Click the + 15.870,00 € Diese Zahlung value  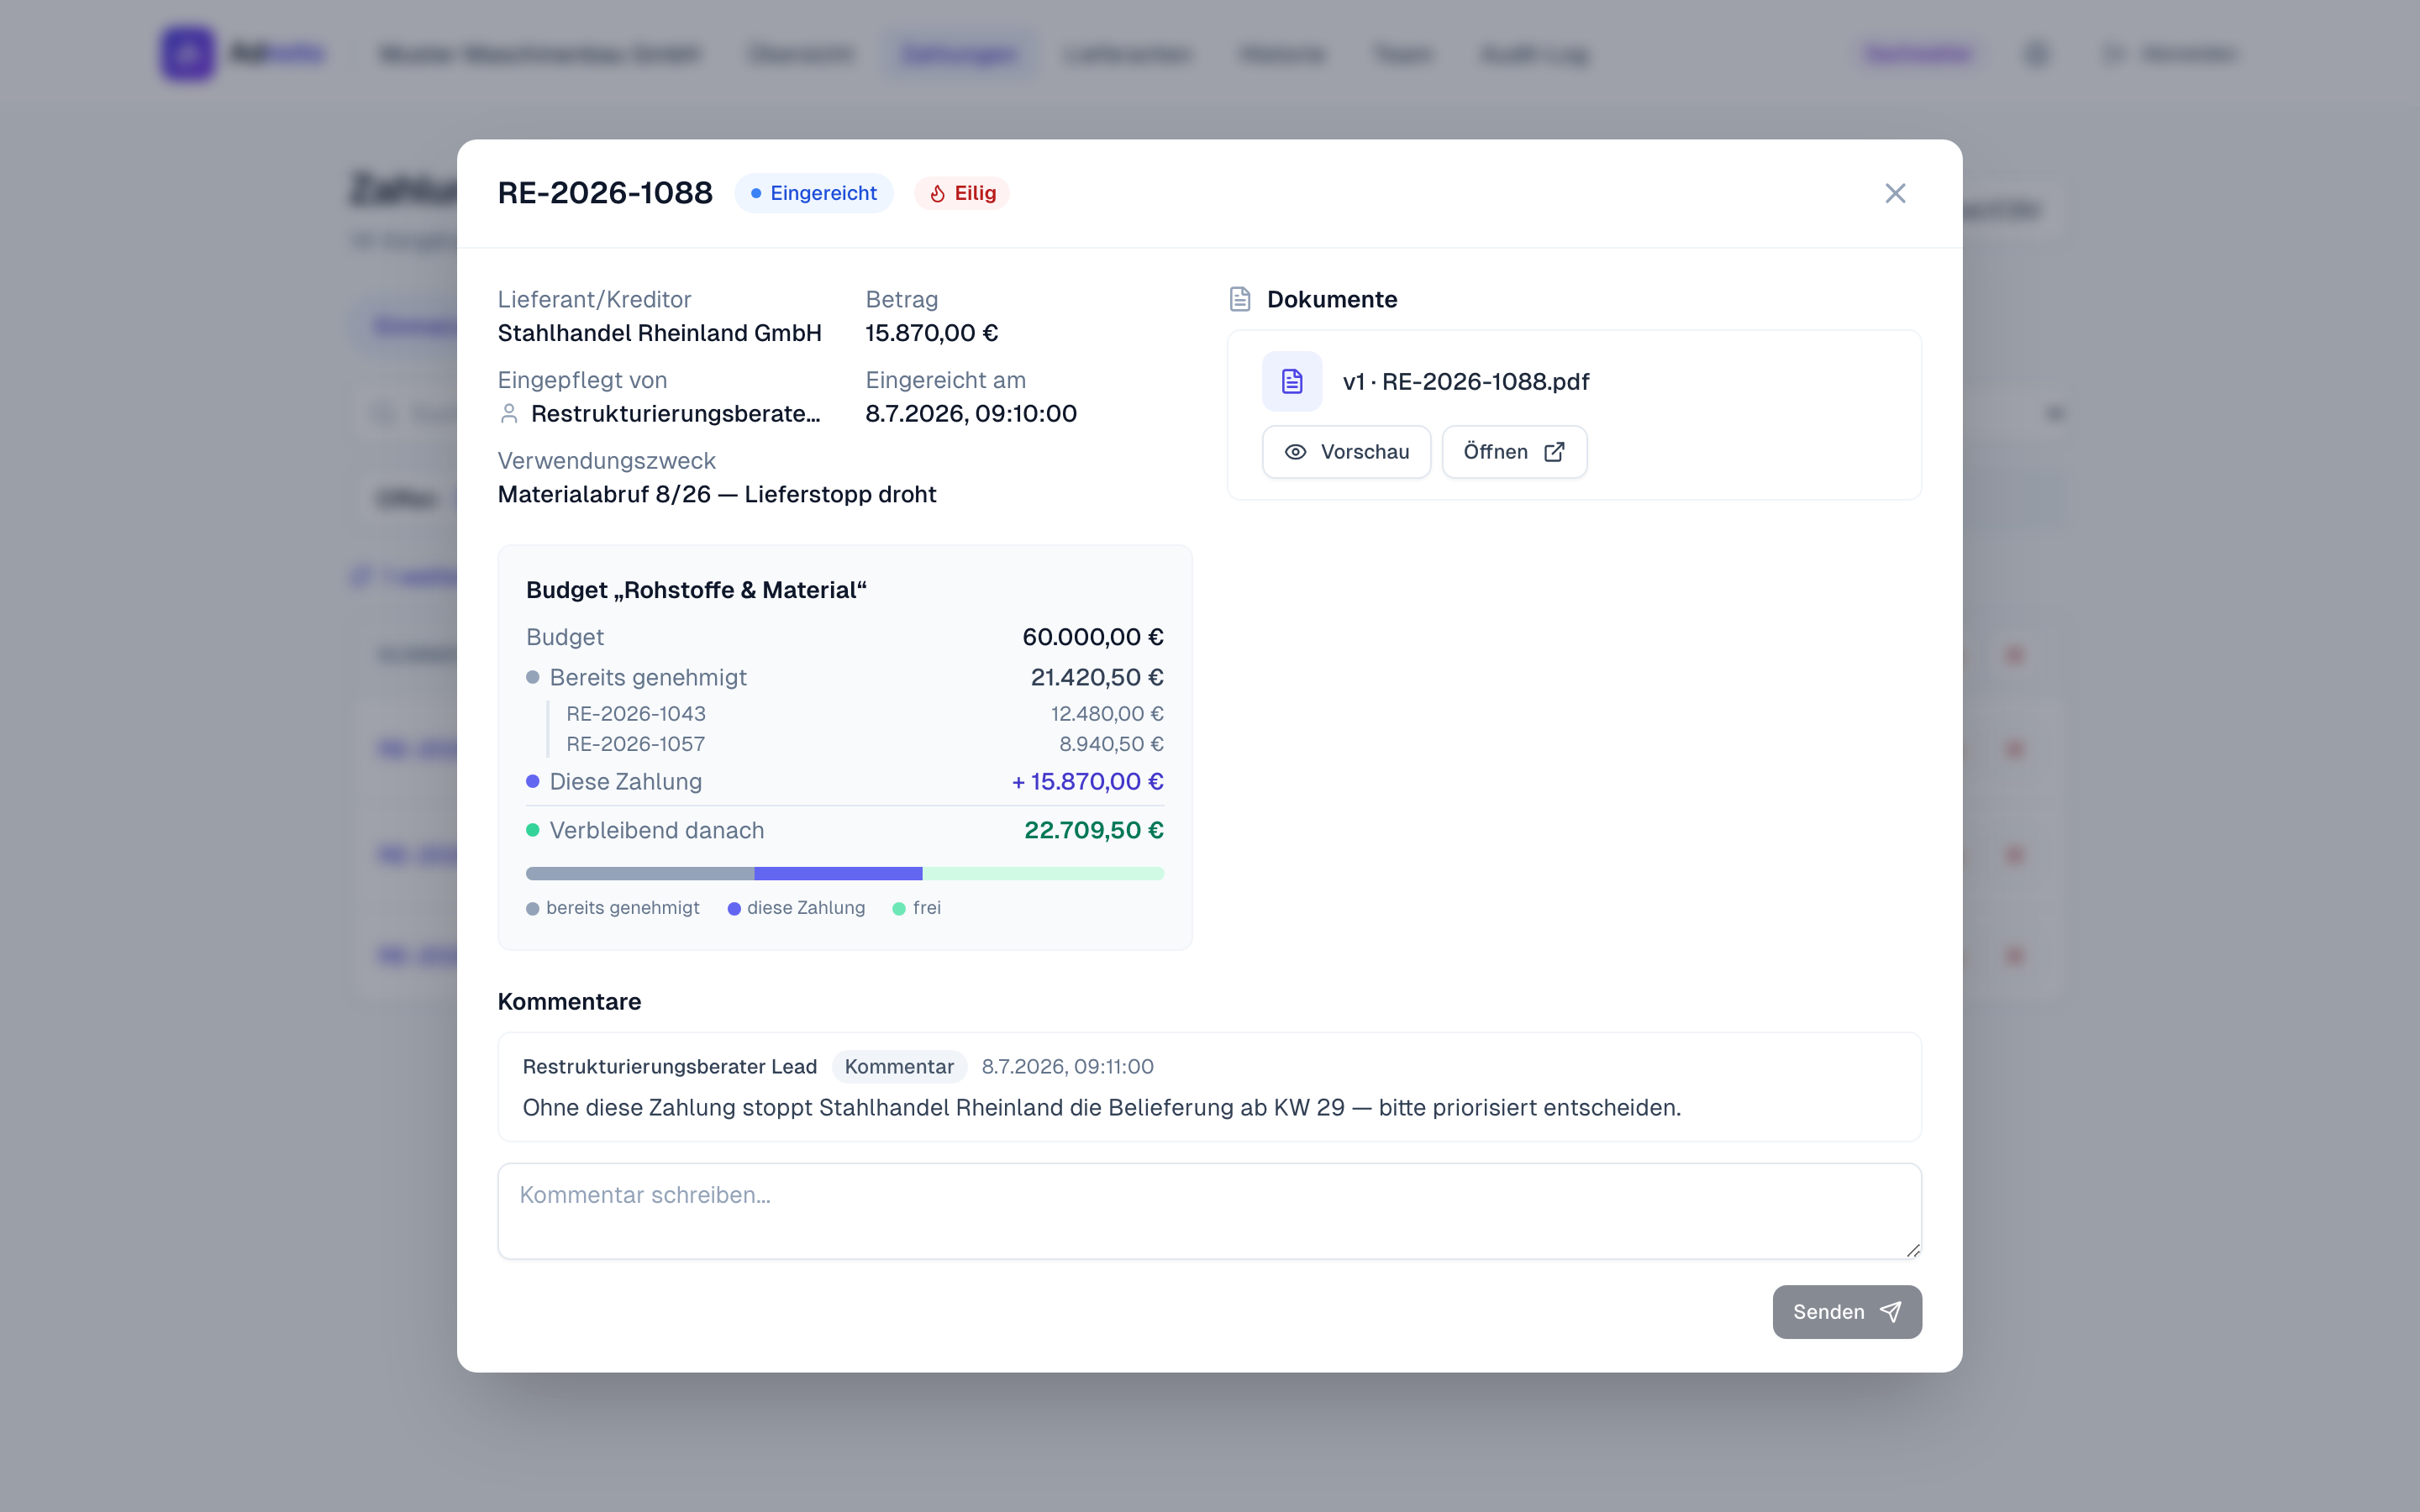pyautogui.click(x=1088, y=781)
